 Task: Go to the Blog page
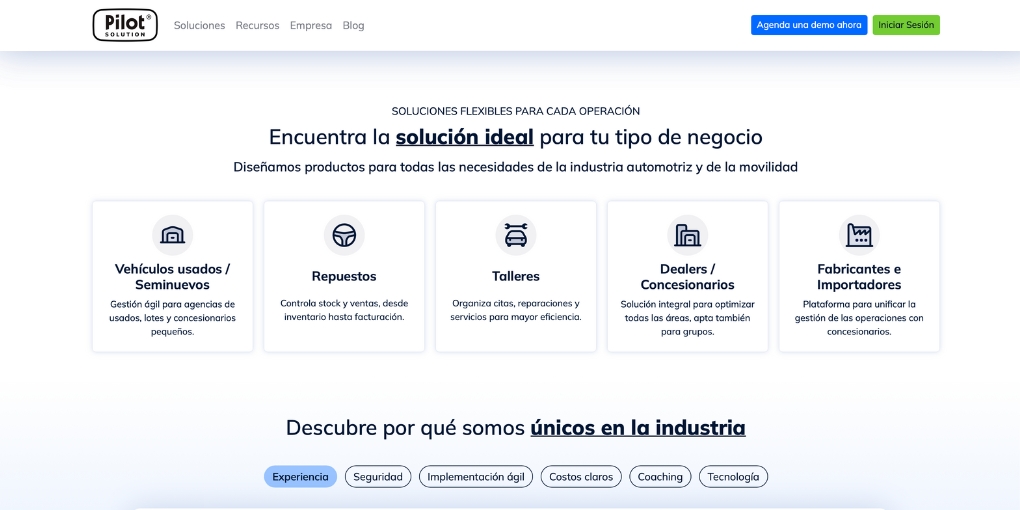coord(353,25)
